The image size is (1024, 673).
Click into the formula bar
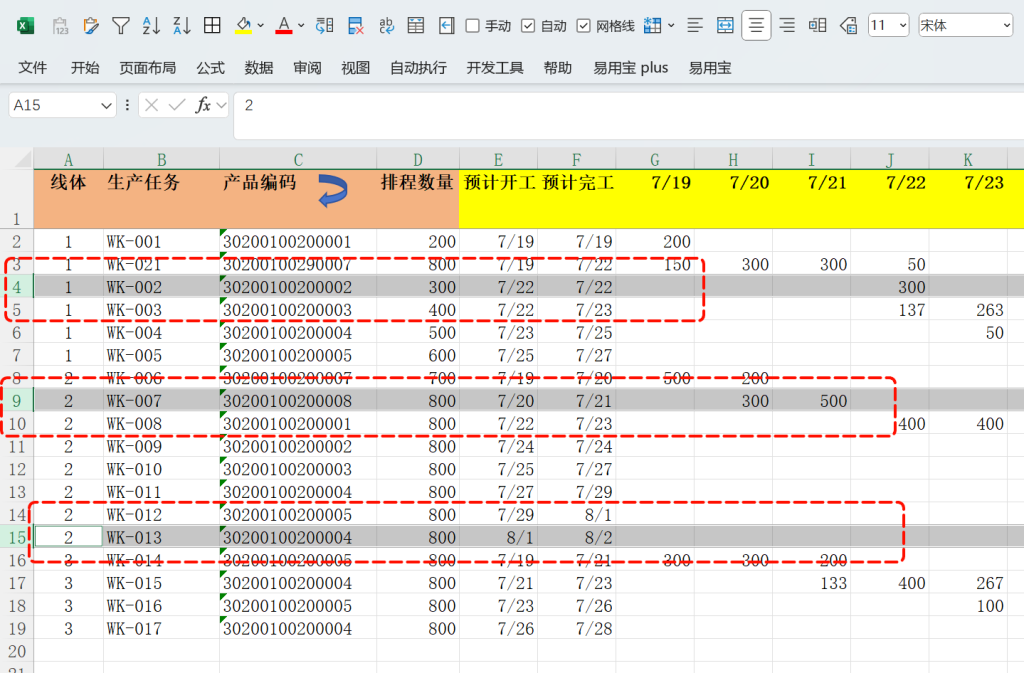coord(629,116)
